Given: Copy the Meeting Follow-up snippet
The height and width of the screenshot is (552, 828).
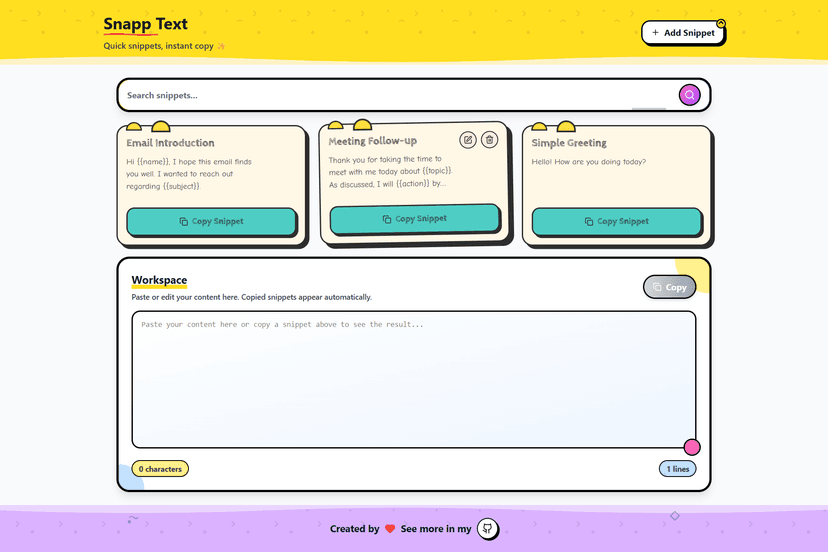Looking at the screenshot, I should click(x=415, y=219).
